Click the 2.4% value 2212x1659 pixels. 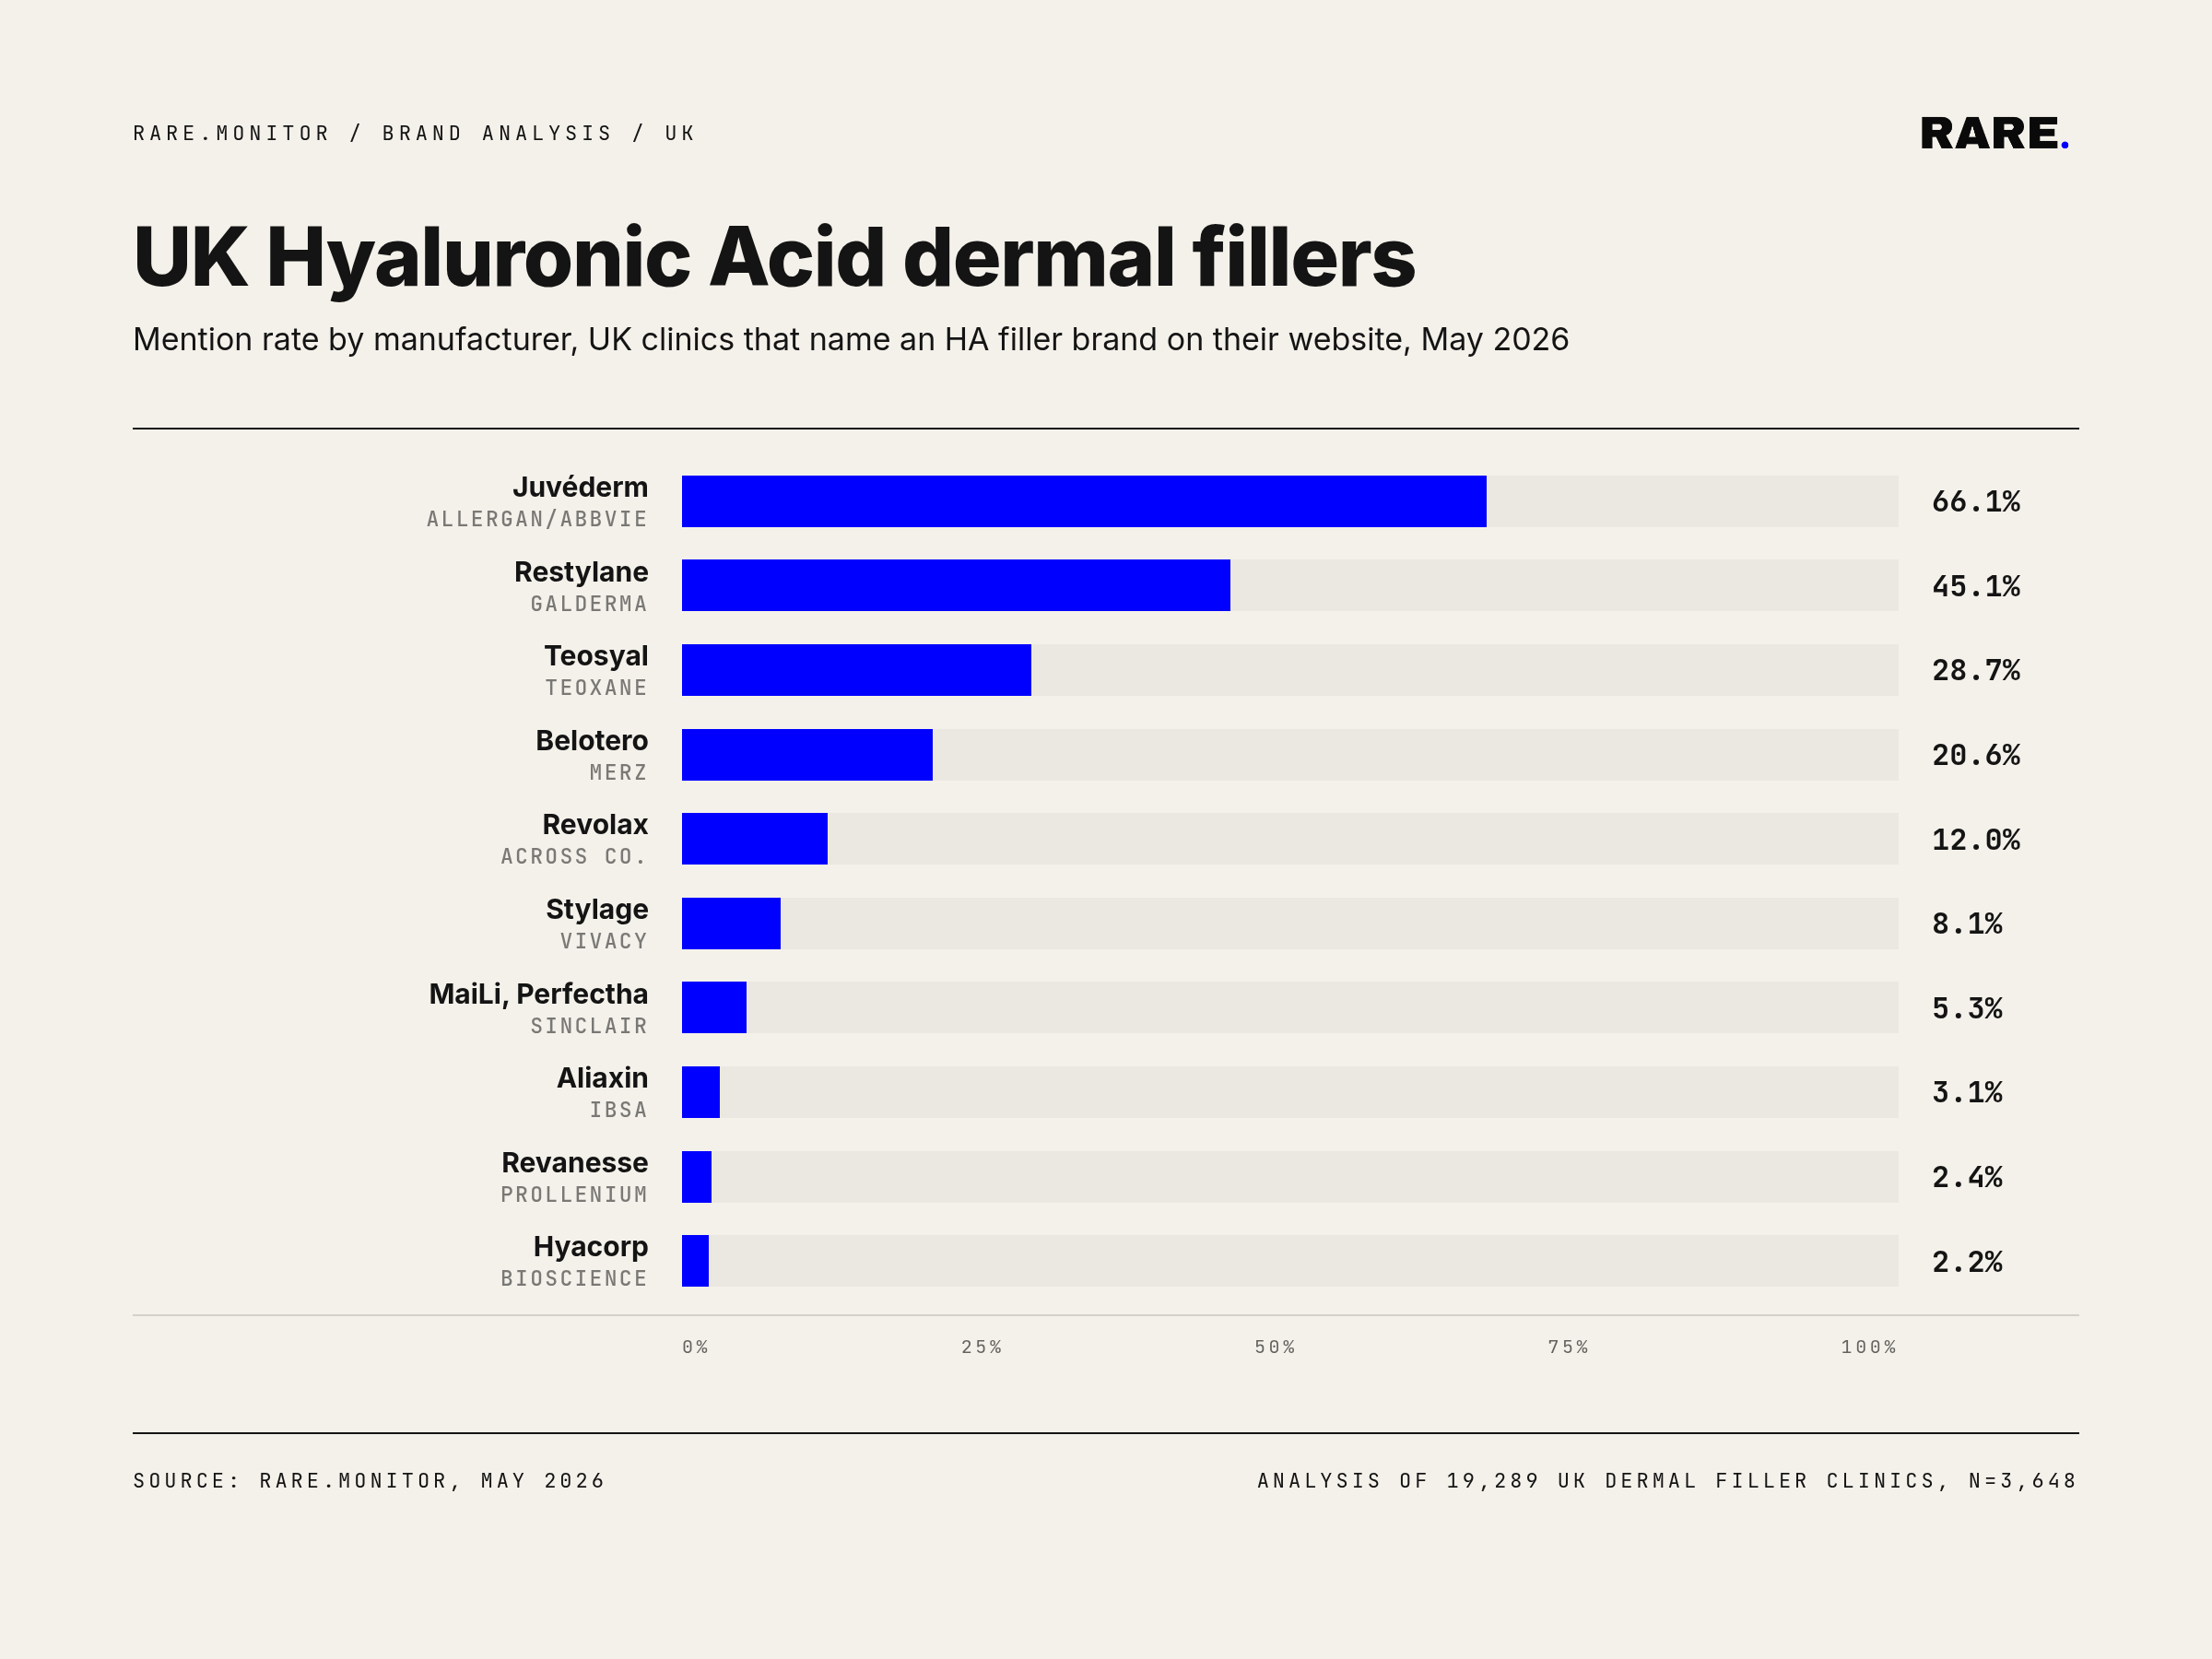coord(1967,1178)
